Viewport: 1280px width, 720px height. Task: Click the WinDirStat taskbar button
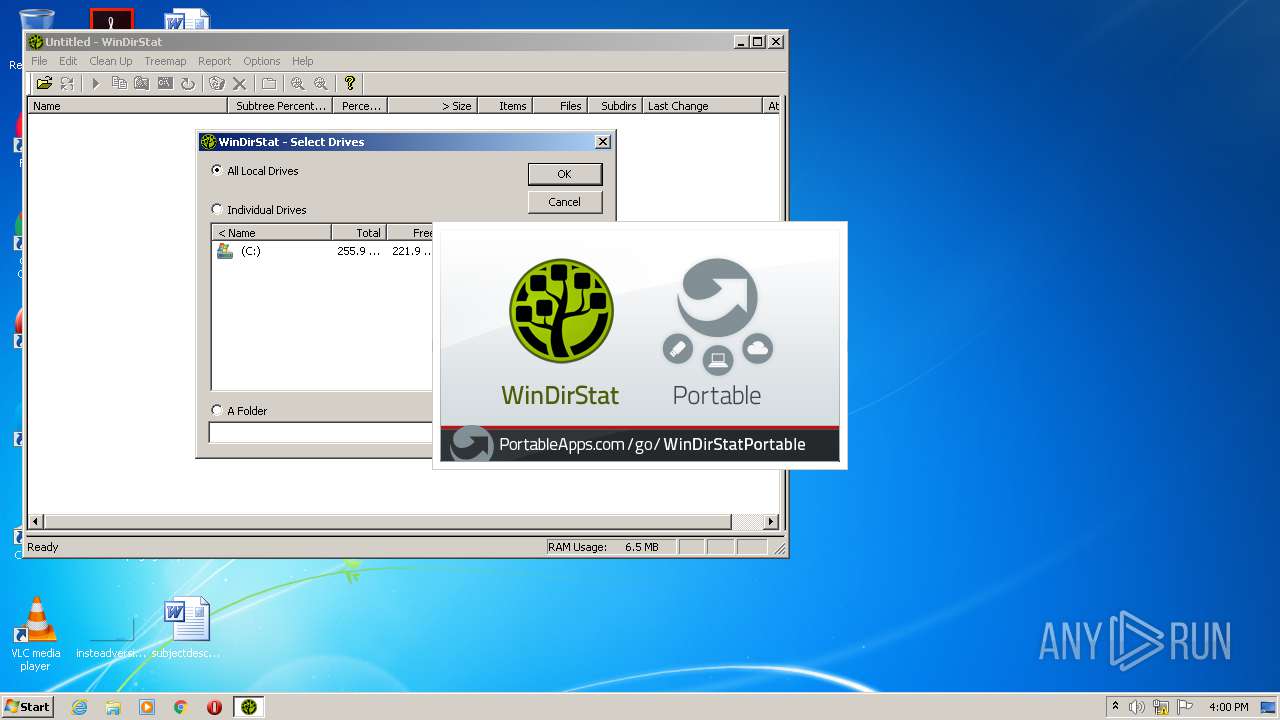pos(249,707)
